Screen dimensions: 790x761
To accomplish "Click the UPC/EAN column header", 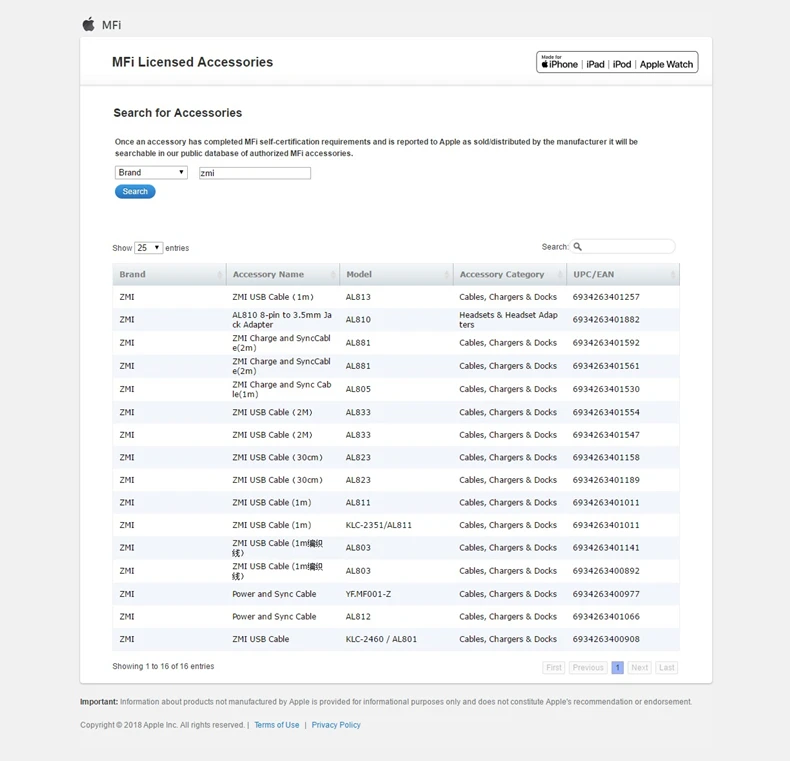I will tap(623, 274).
